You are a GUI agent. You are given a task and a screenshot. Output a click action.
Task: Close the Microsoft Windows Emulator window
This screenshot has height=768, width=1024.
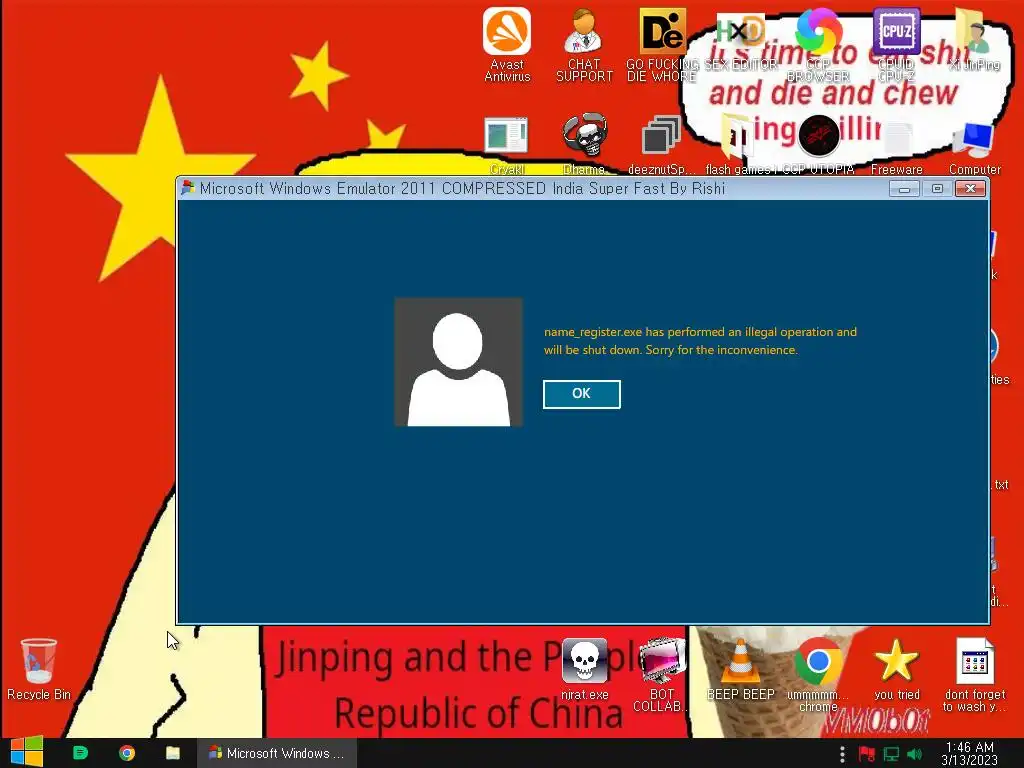(x=970, y=189)
